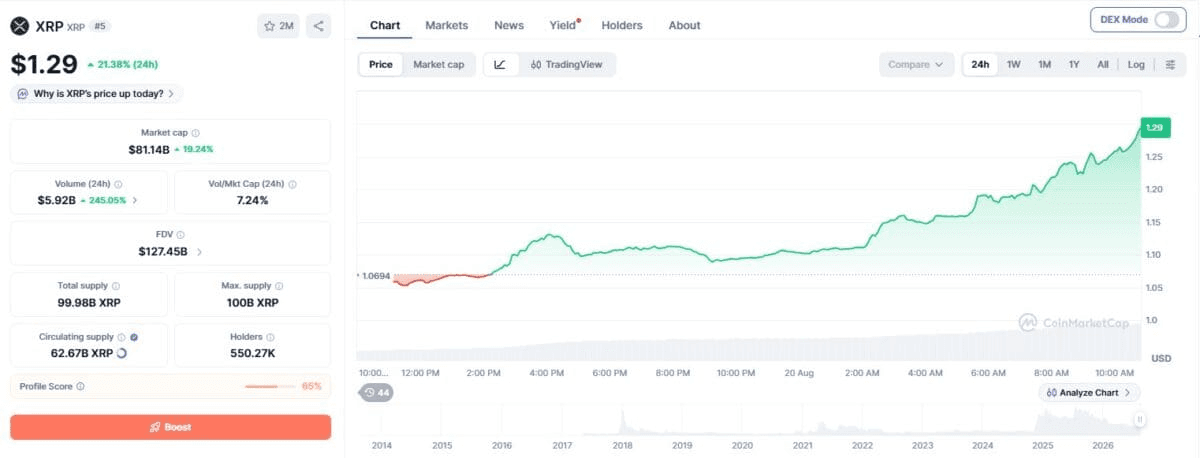Select Market cap chart view
This screenshot has width=1200, height=458.
[439, 64]
